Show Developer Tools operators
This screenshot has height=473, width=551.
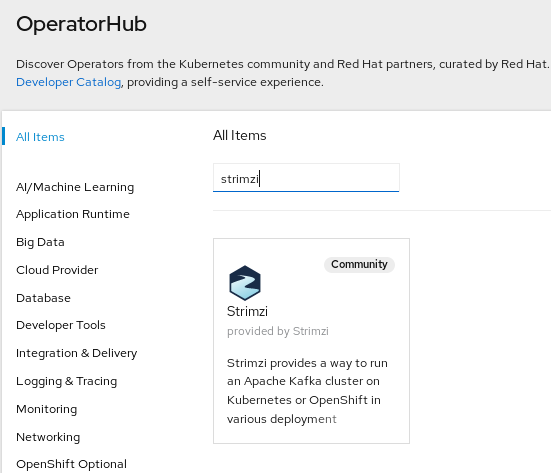click(x=61, y=325)
